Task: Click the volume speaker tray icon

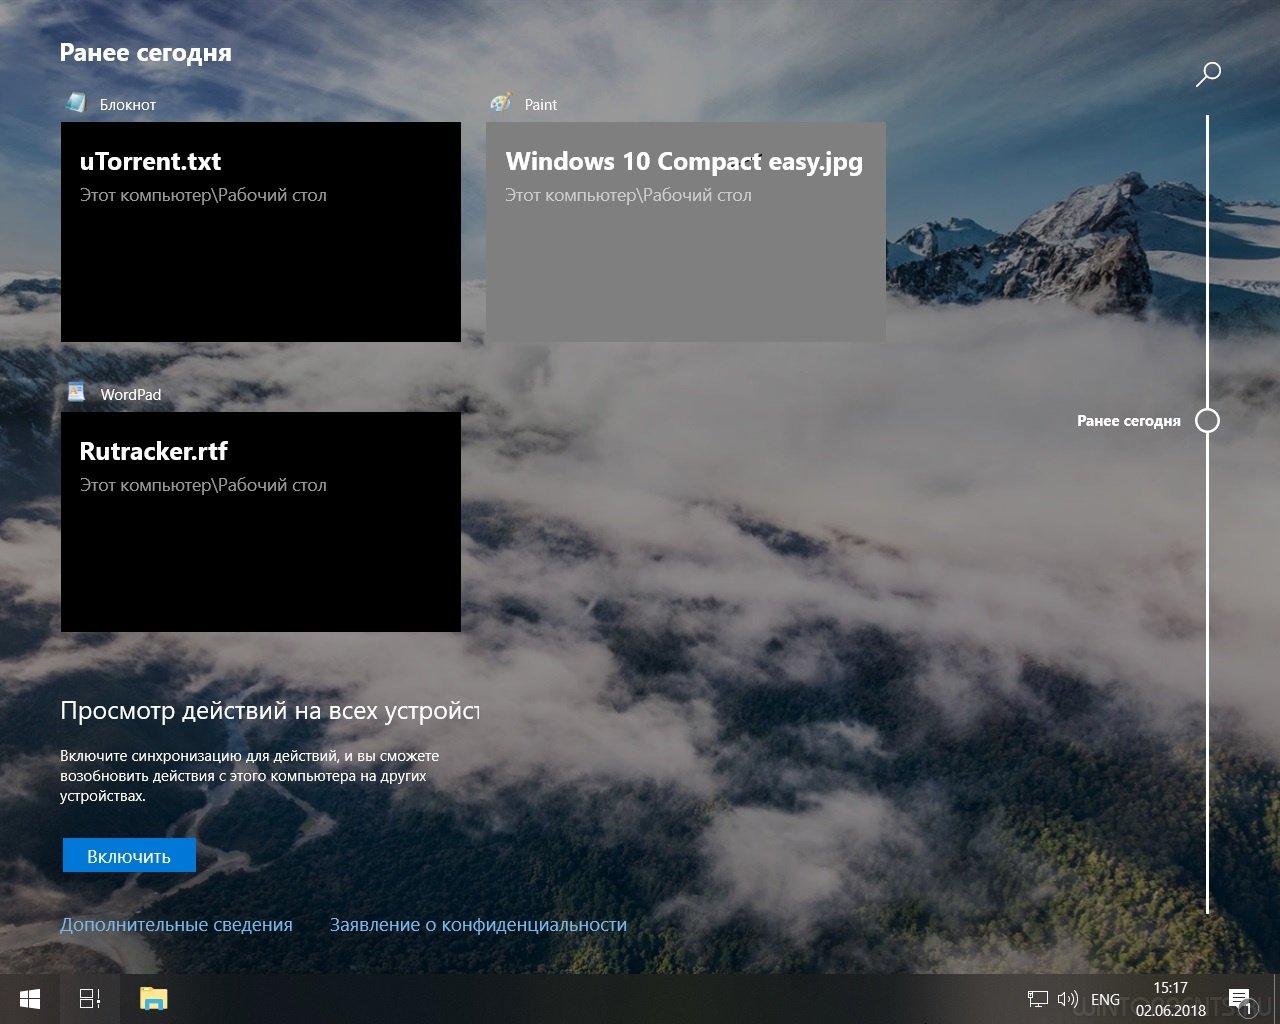Action: coord(1067,999)
